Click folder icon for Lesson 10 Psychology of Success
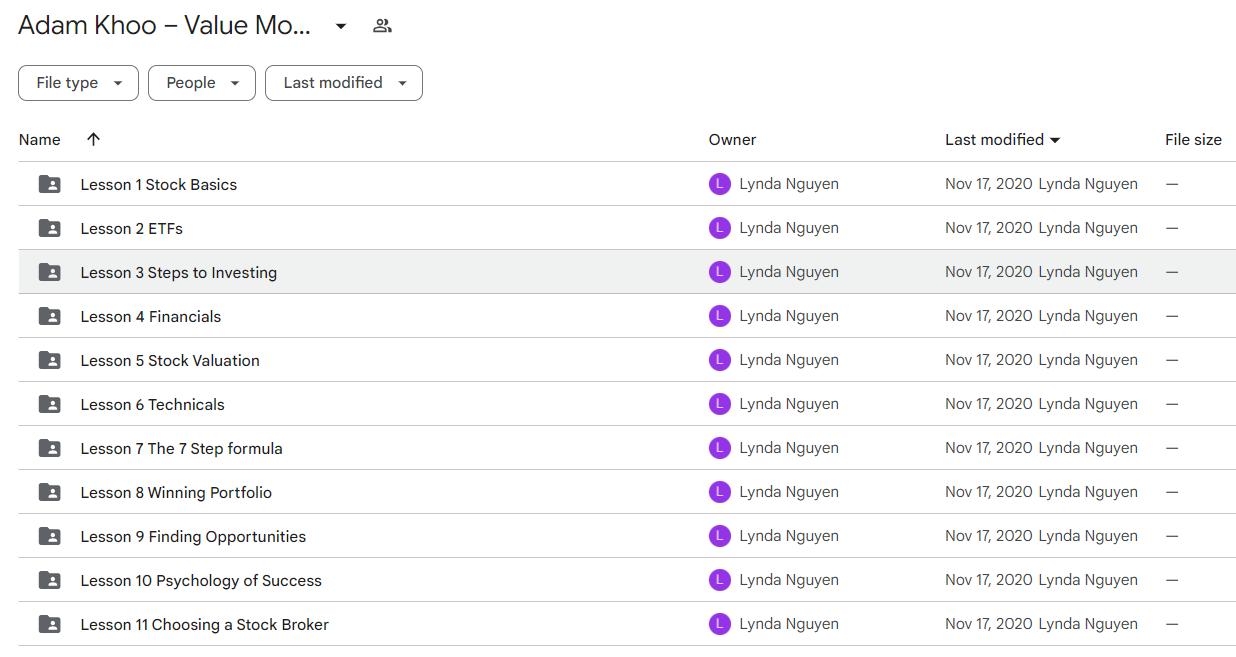 coord(49,580)
